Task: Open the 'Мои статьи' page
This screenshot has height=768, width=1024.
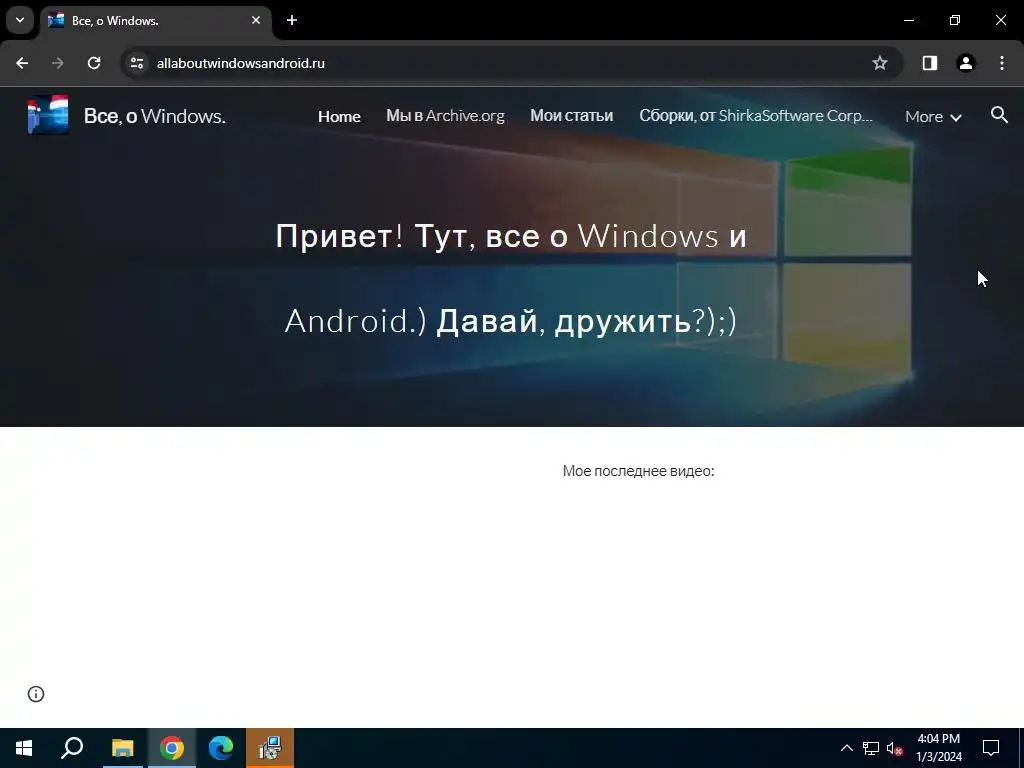Action: click(571, 116)
